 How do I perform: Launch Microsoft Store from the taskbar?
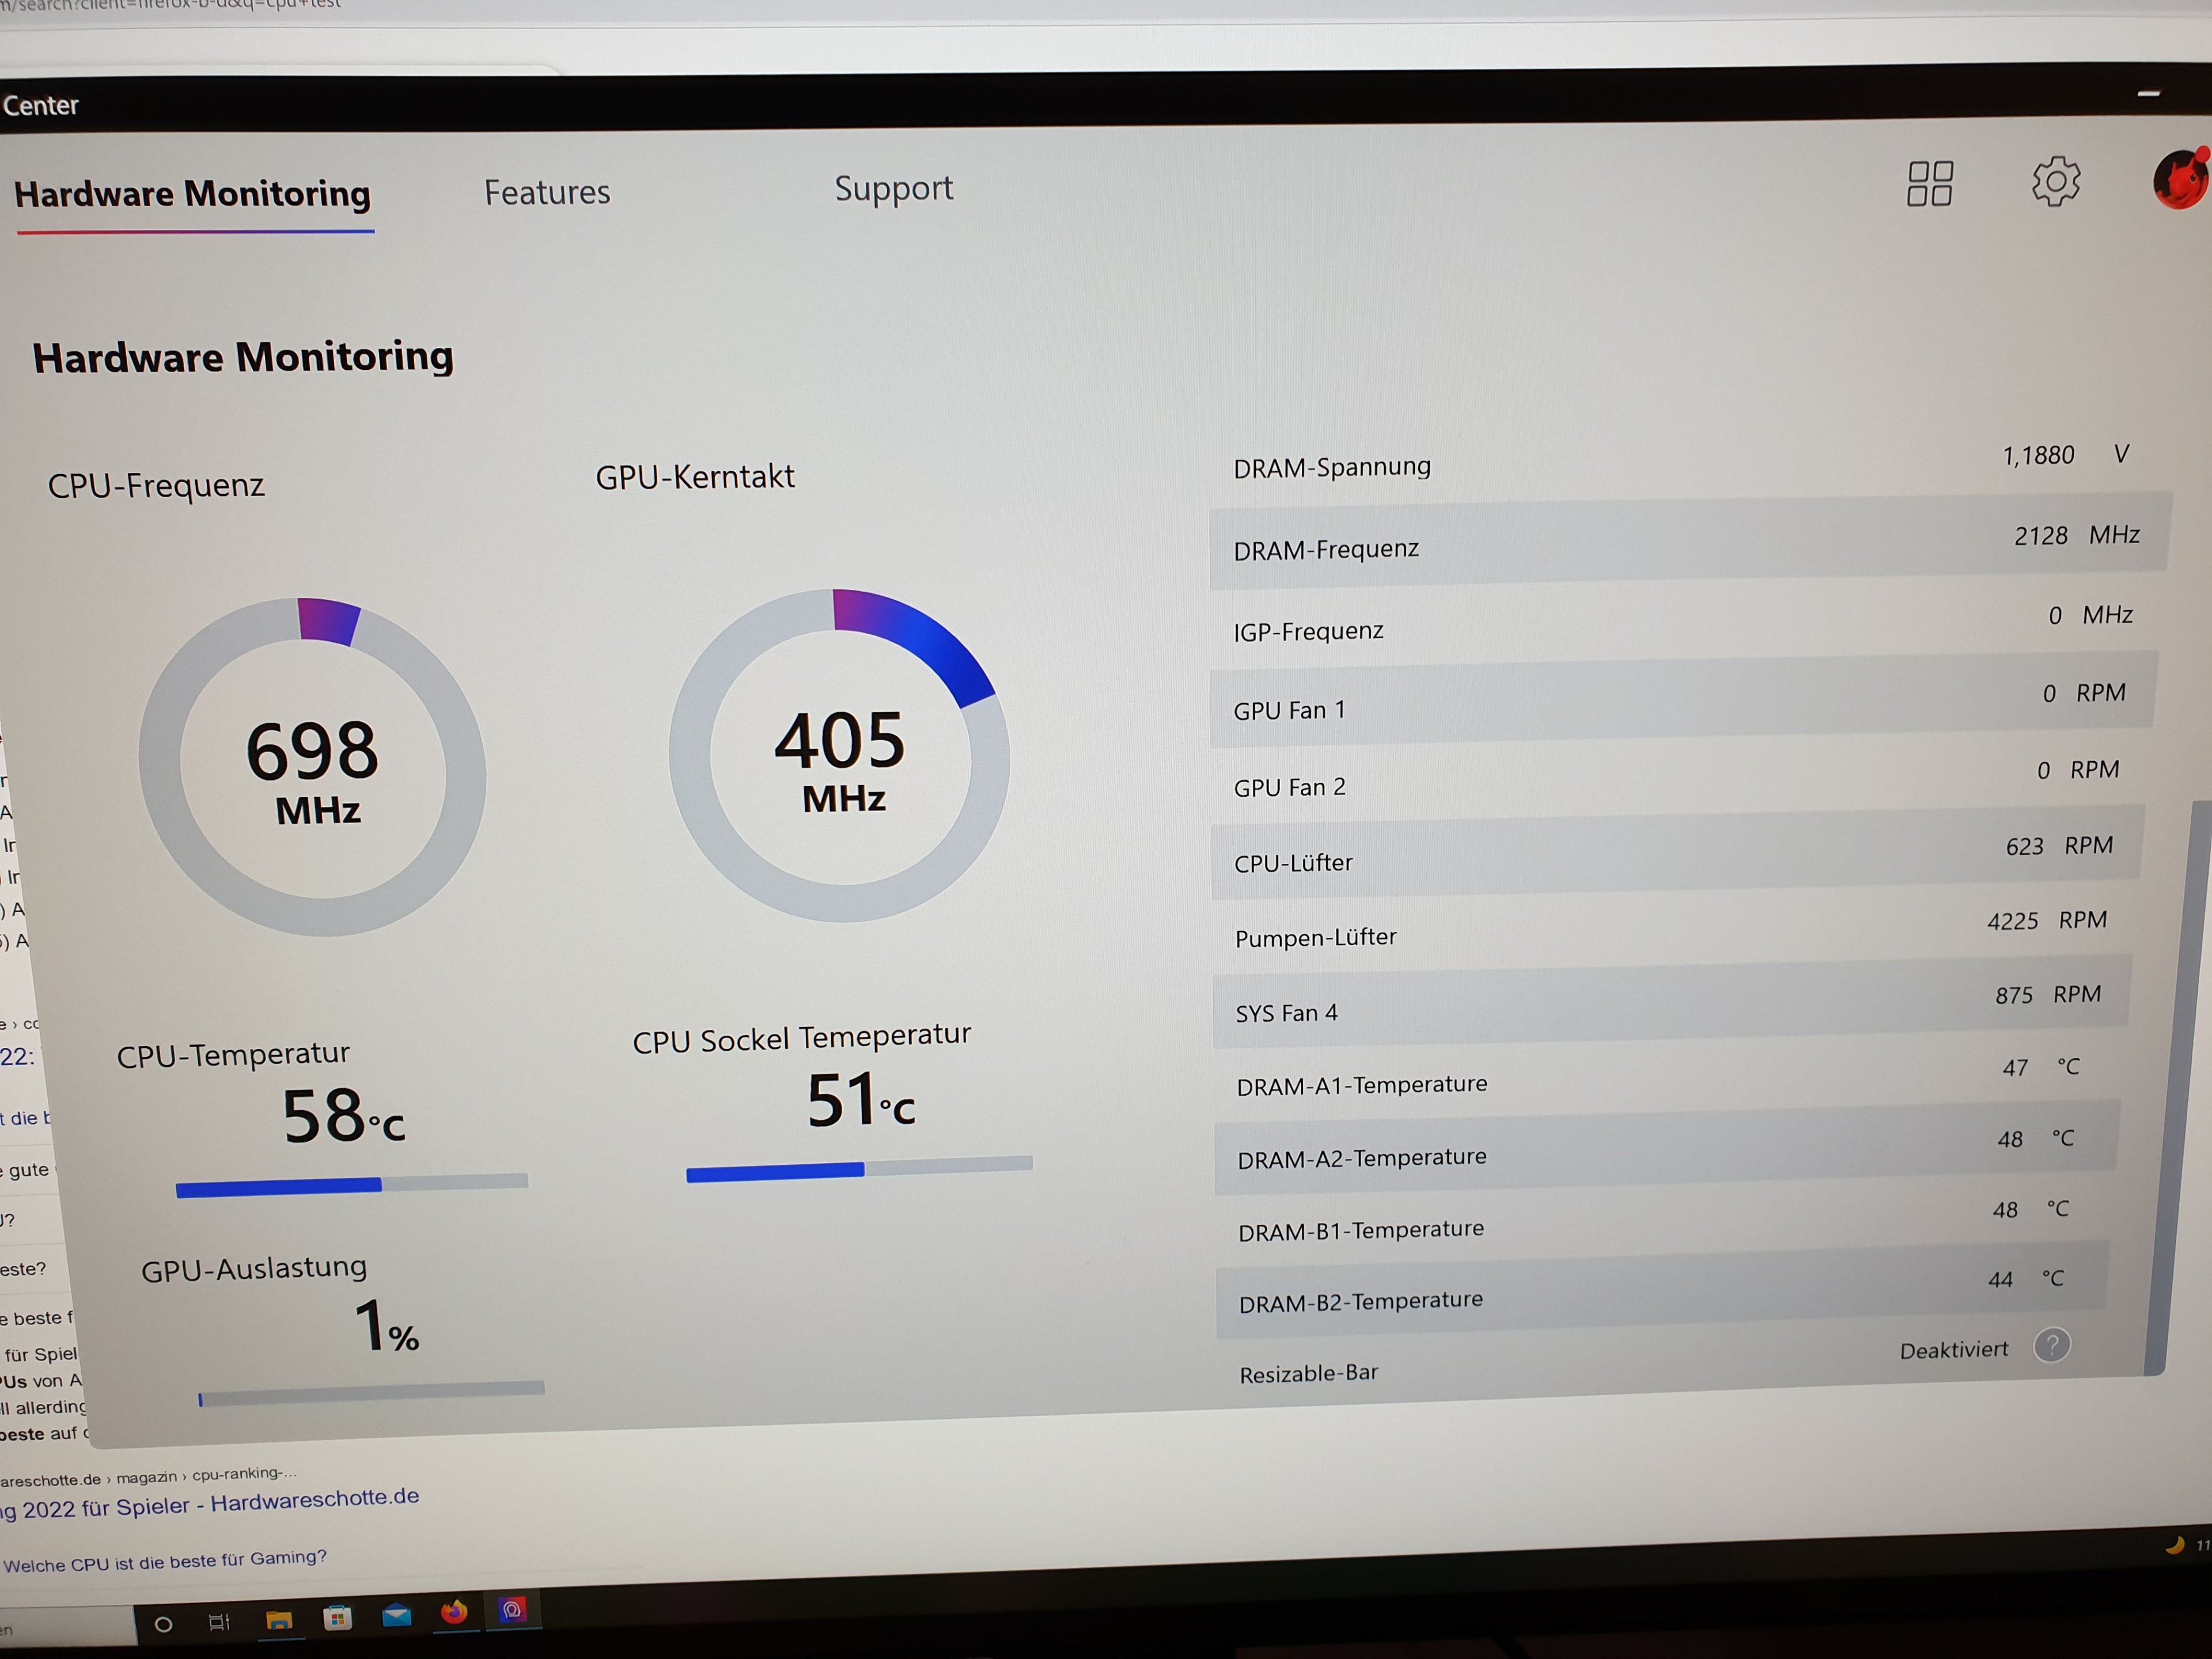pos(338,1617)
